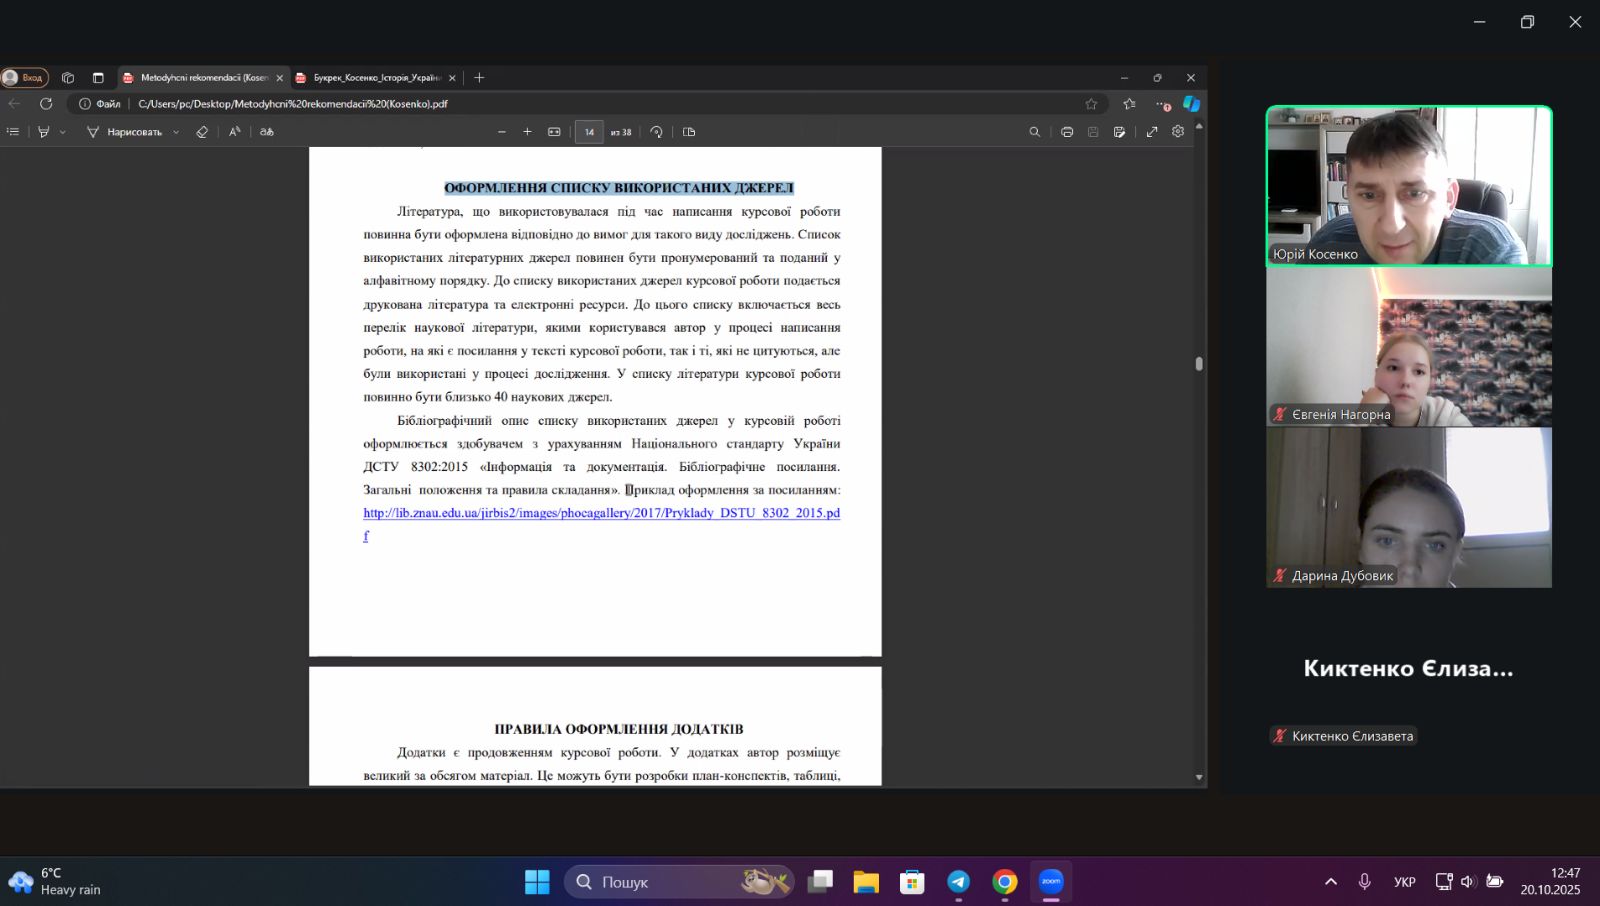This screenshot has height=906, width=1600.
Task: Open the PDF table of contents sidebar
Action: click(x=13, y=132)
